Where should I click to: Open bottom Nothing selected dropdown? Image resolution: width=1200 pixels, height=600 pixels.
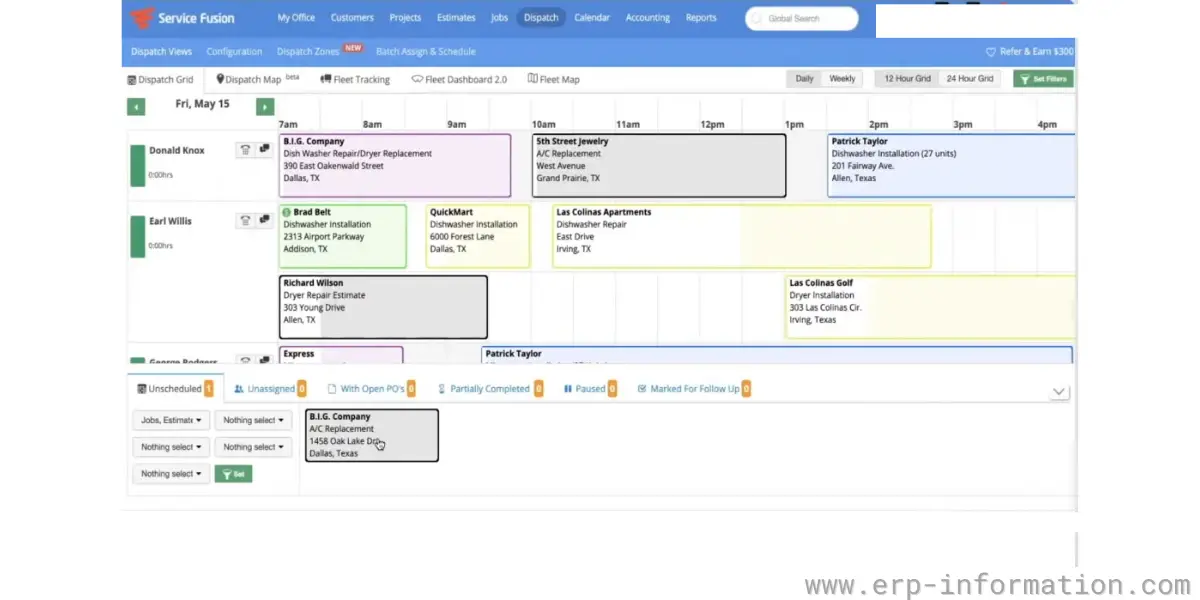coord(171,474)
